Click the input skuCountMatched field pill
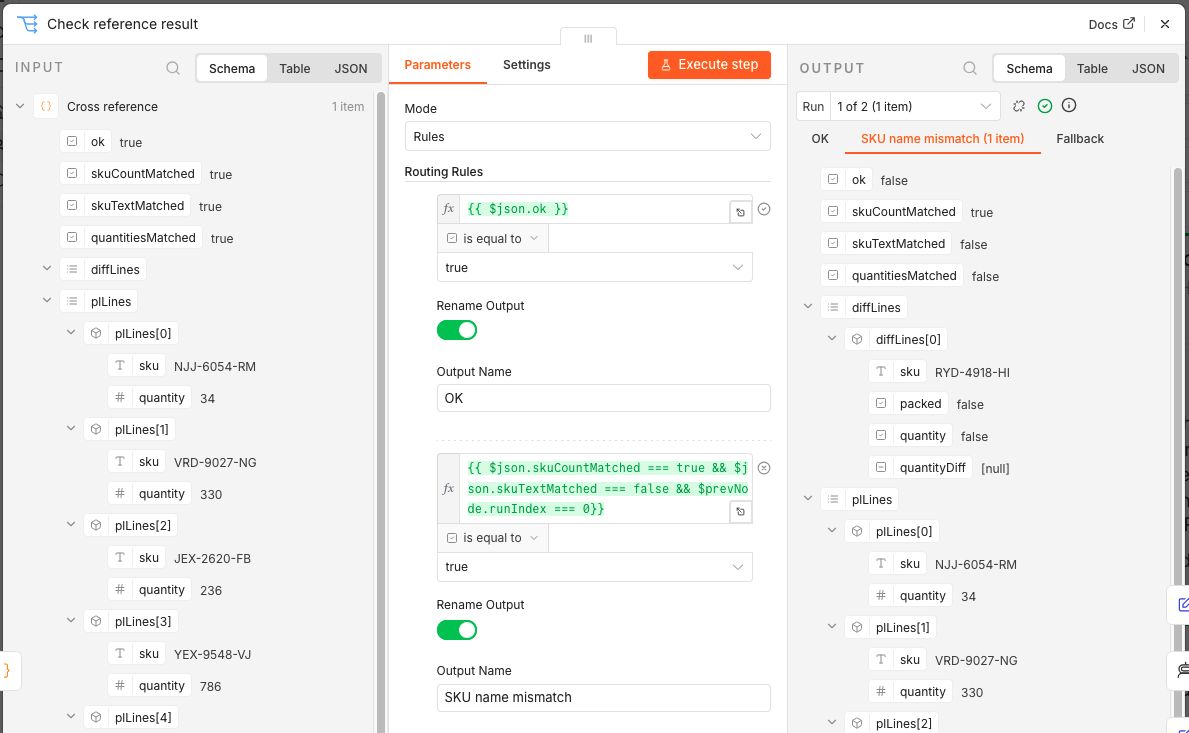 coord(131,174)
